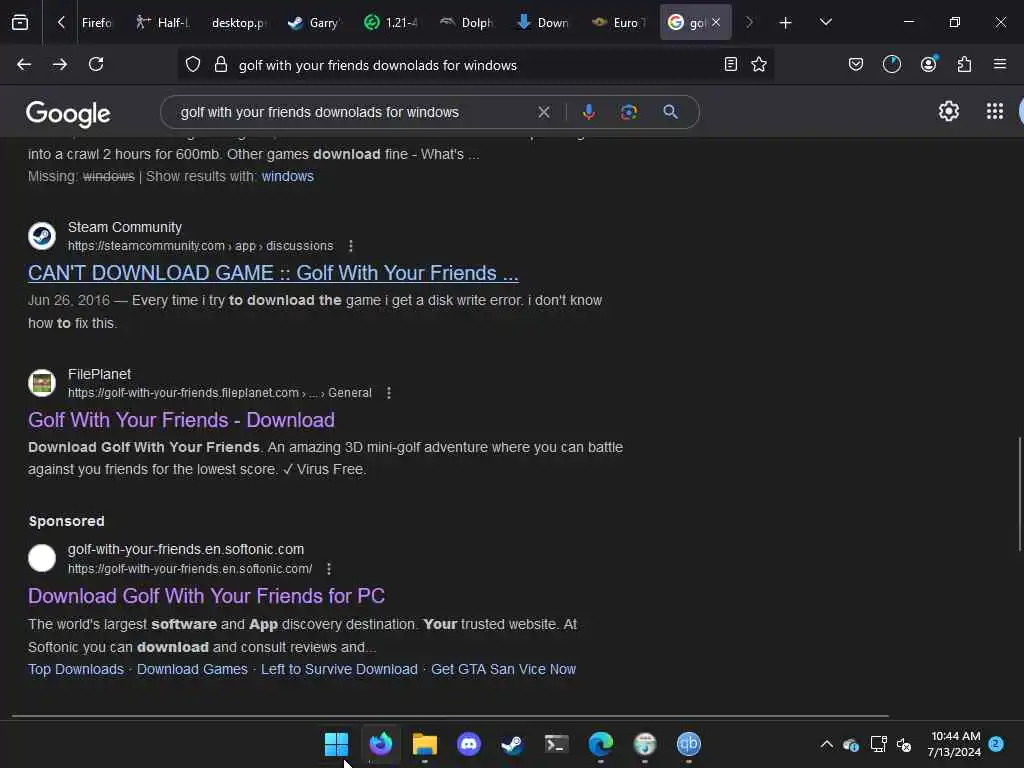Open the Top Downloads sitelink
This screenshot has width=1024, height=768.
point(76,669)
